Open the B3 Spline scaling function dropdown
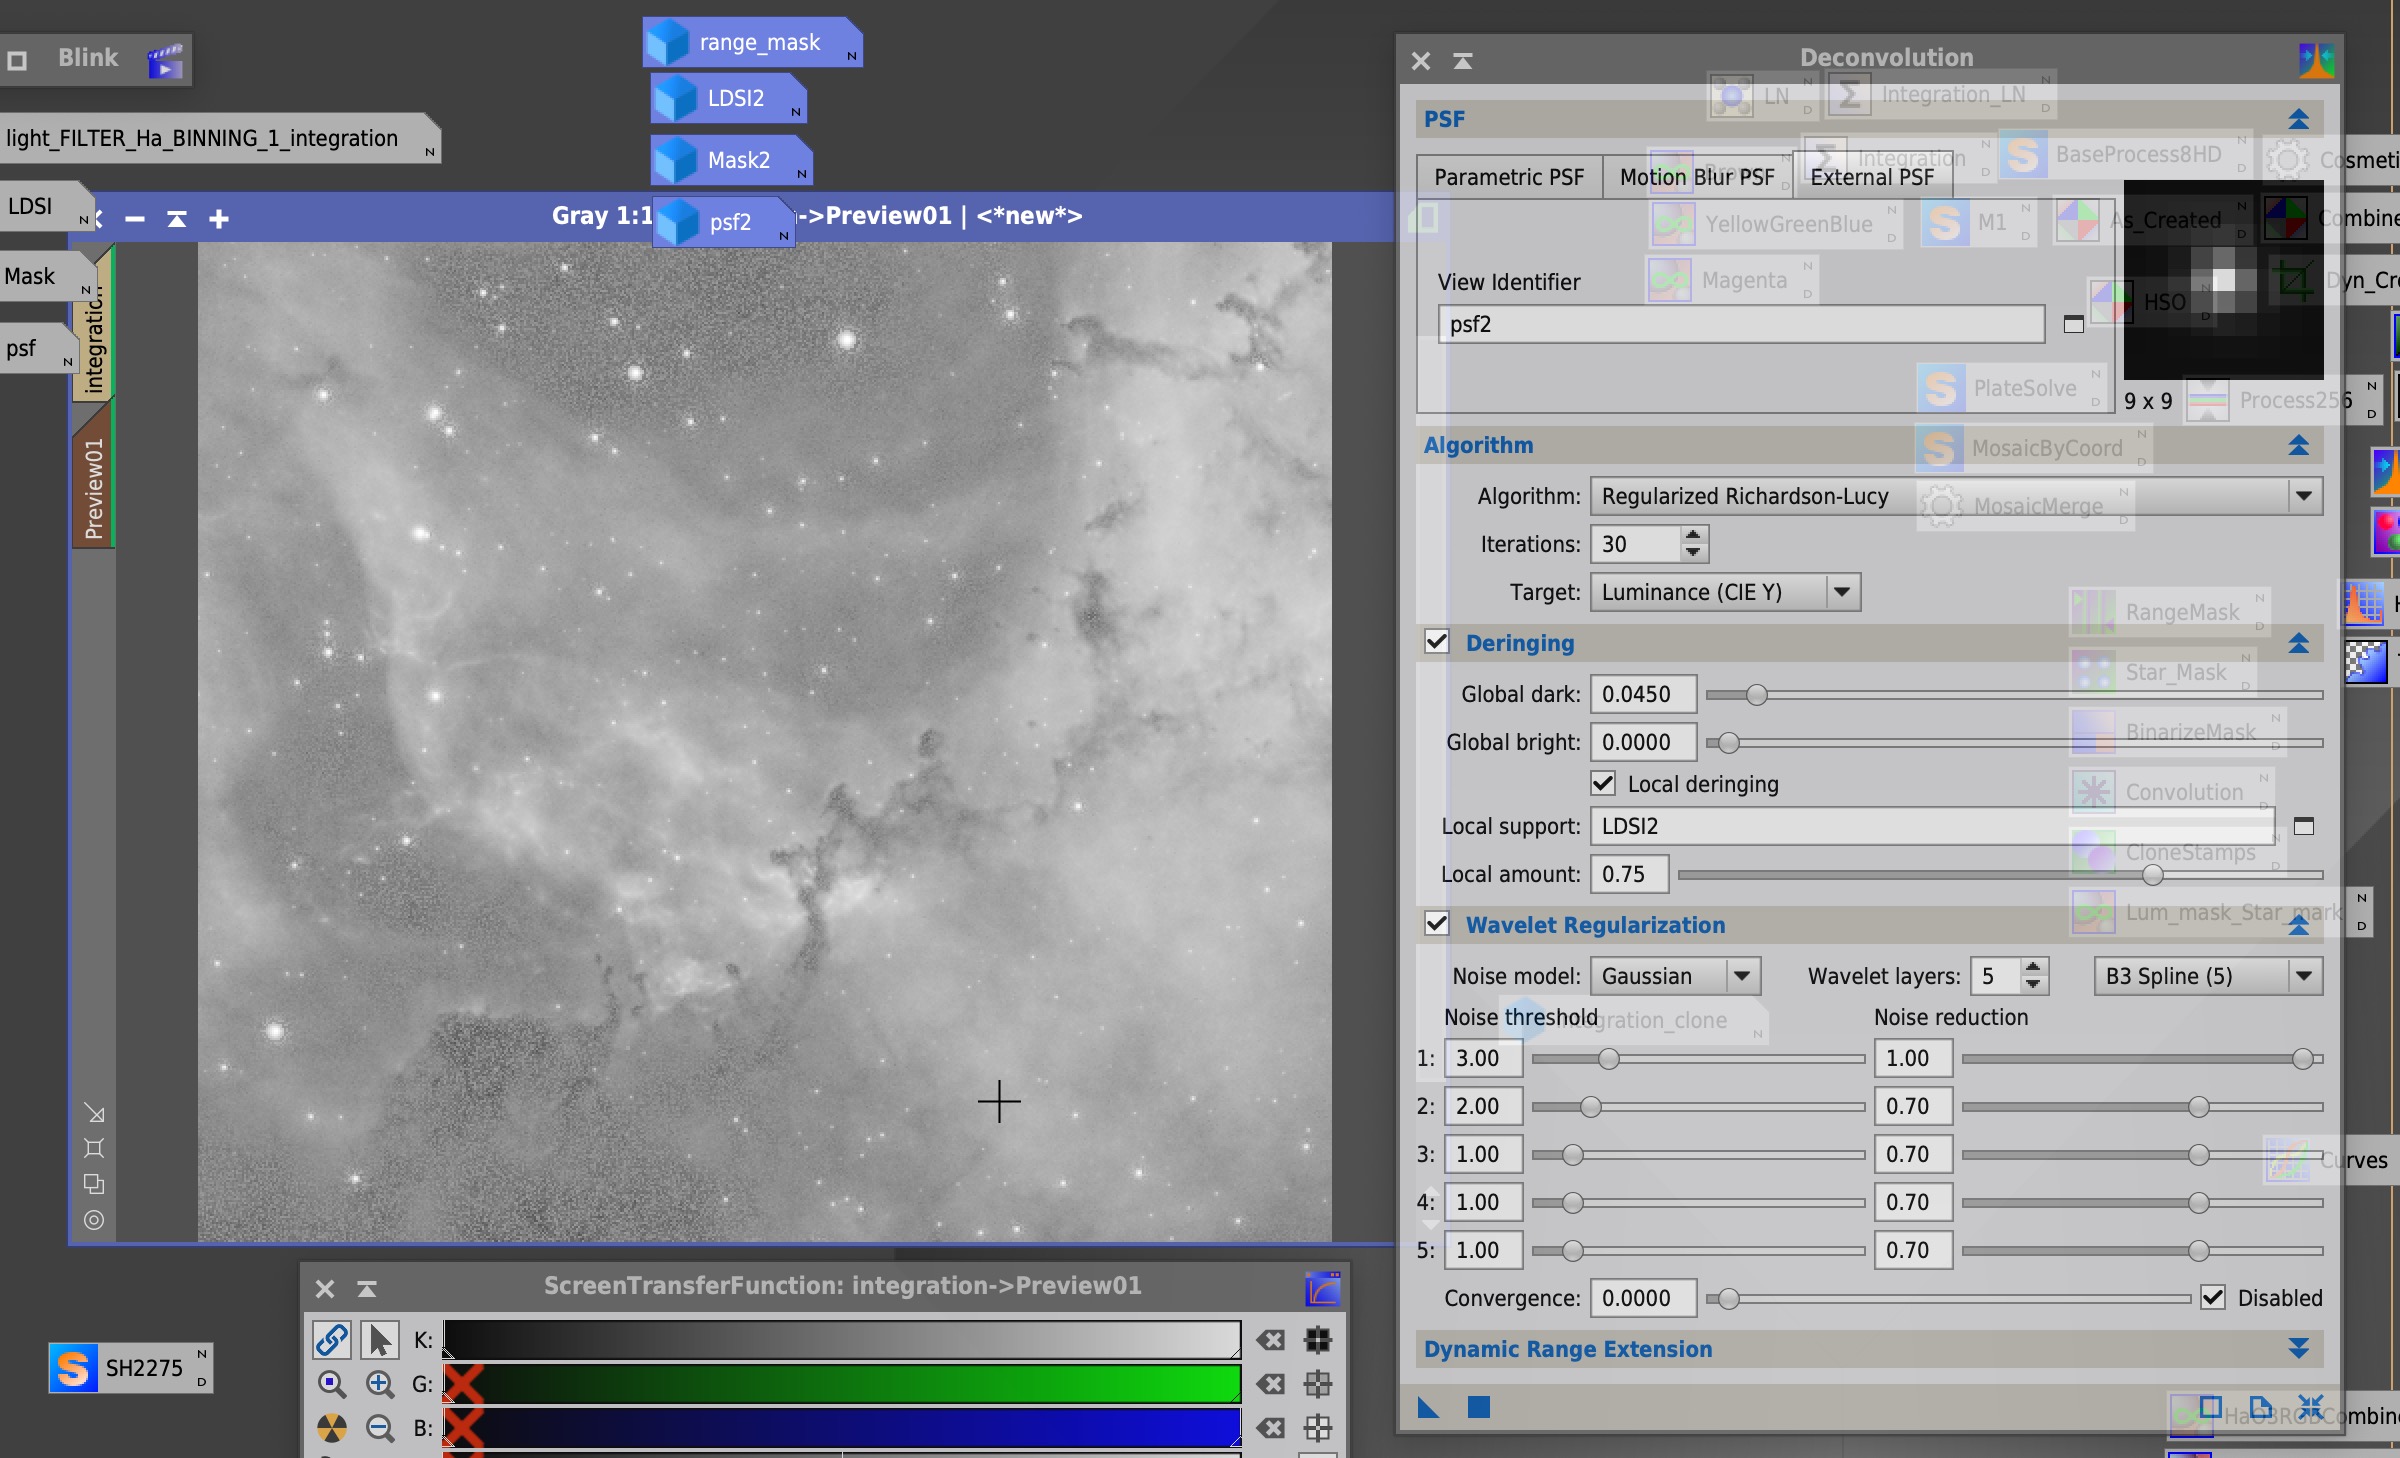The width and height of the screenshot is (2400, 1458). click(2208, 976)
